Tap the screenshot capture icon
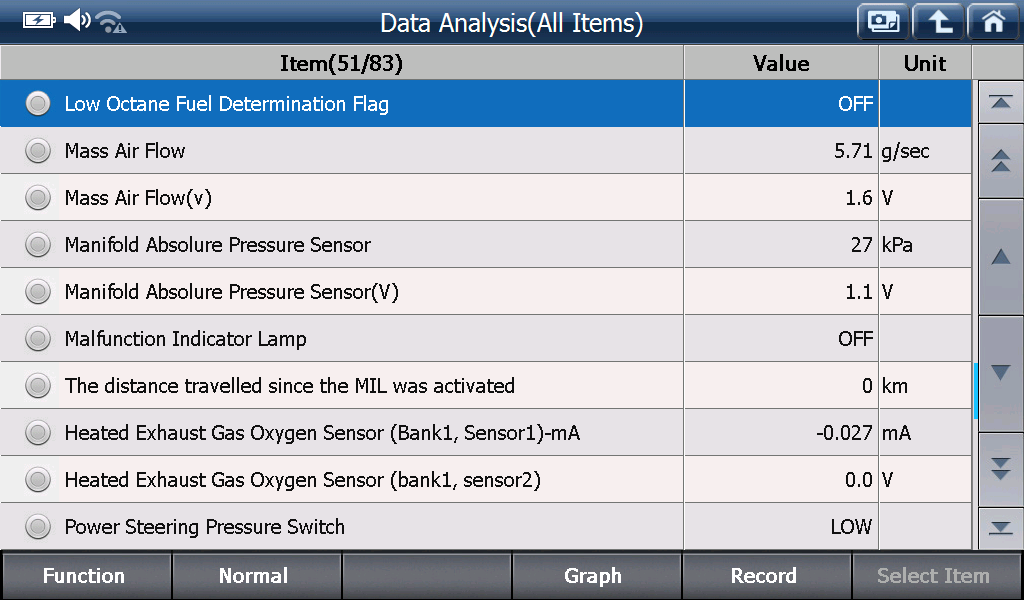Viewport: 1024px width, 600px height. pyautogui.click(x=883, y=22)
